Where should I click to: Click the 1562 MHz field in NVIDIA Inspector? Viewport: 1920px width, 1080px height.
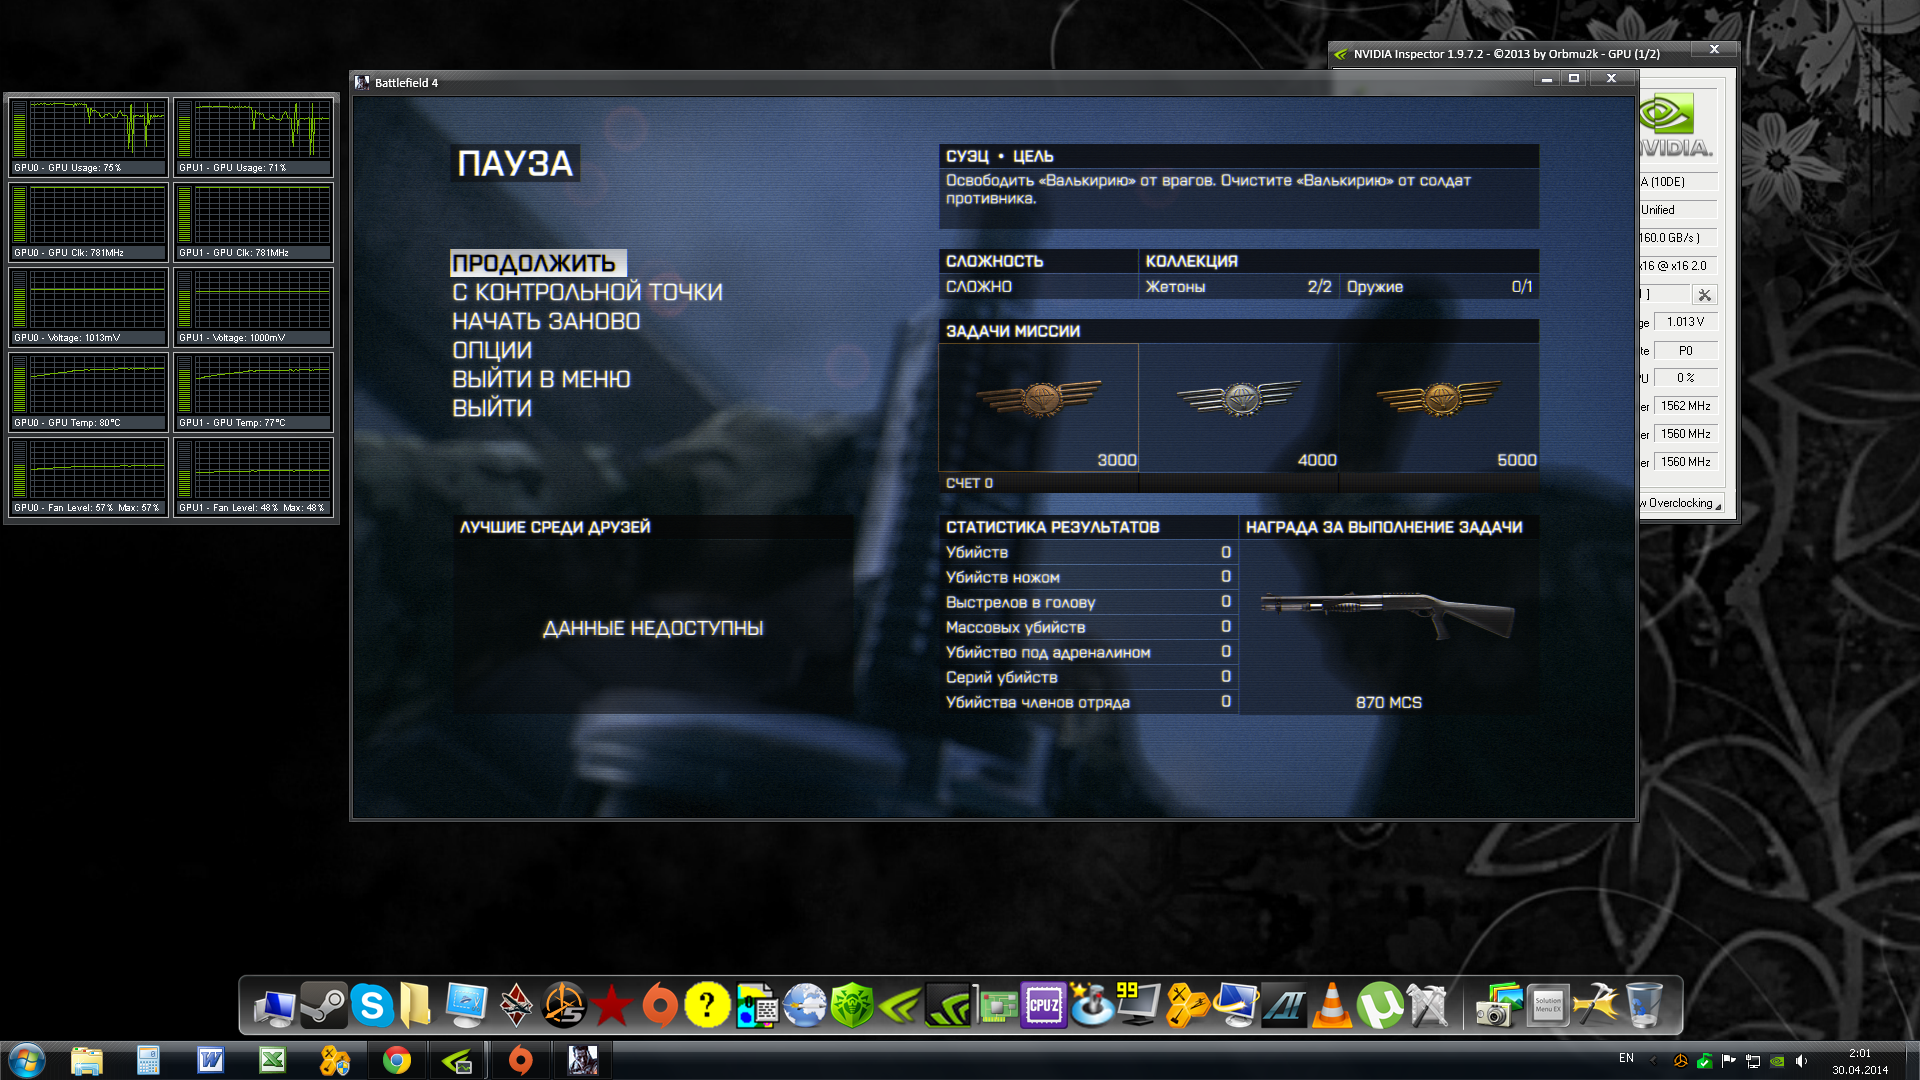[1685, 406]
